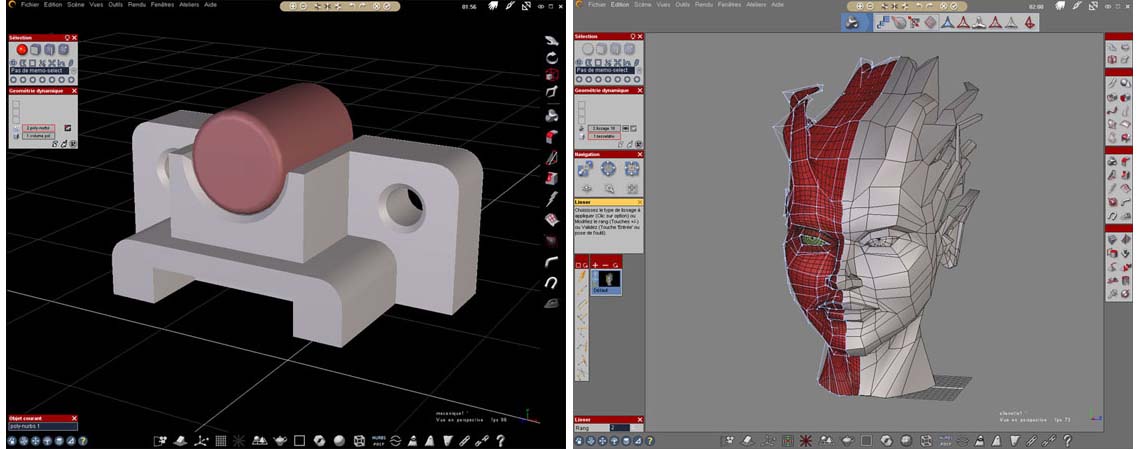Click the '2 poly-nurbs' stack entry button
Image resolution: width=1140 pixels, height=450 pixels.
coord(40,128)
